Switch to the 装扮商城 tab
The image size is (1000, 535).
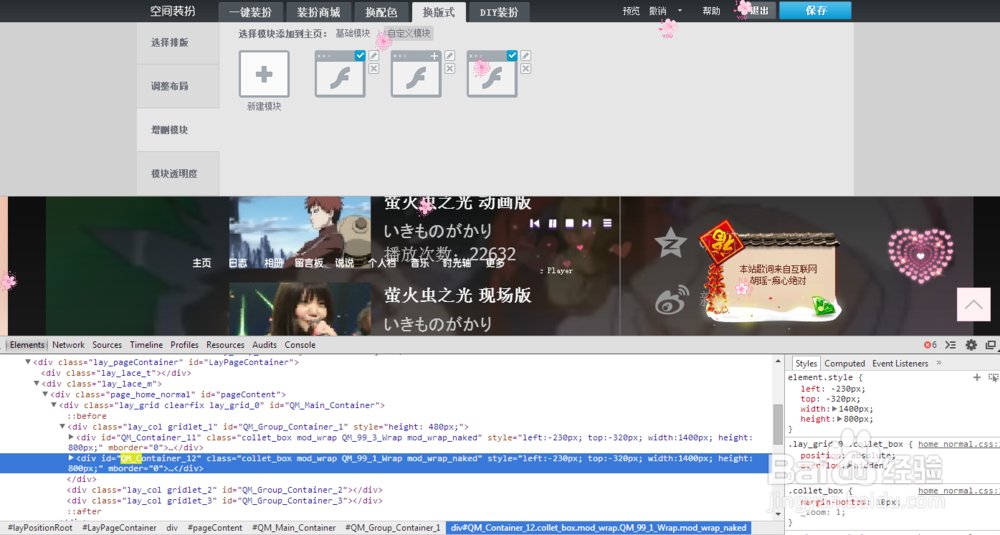(318, 12)
